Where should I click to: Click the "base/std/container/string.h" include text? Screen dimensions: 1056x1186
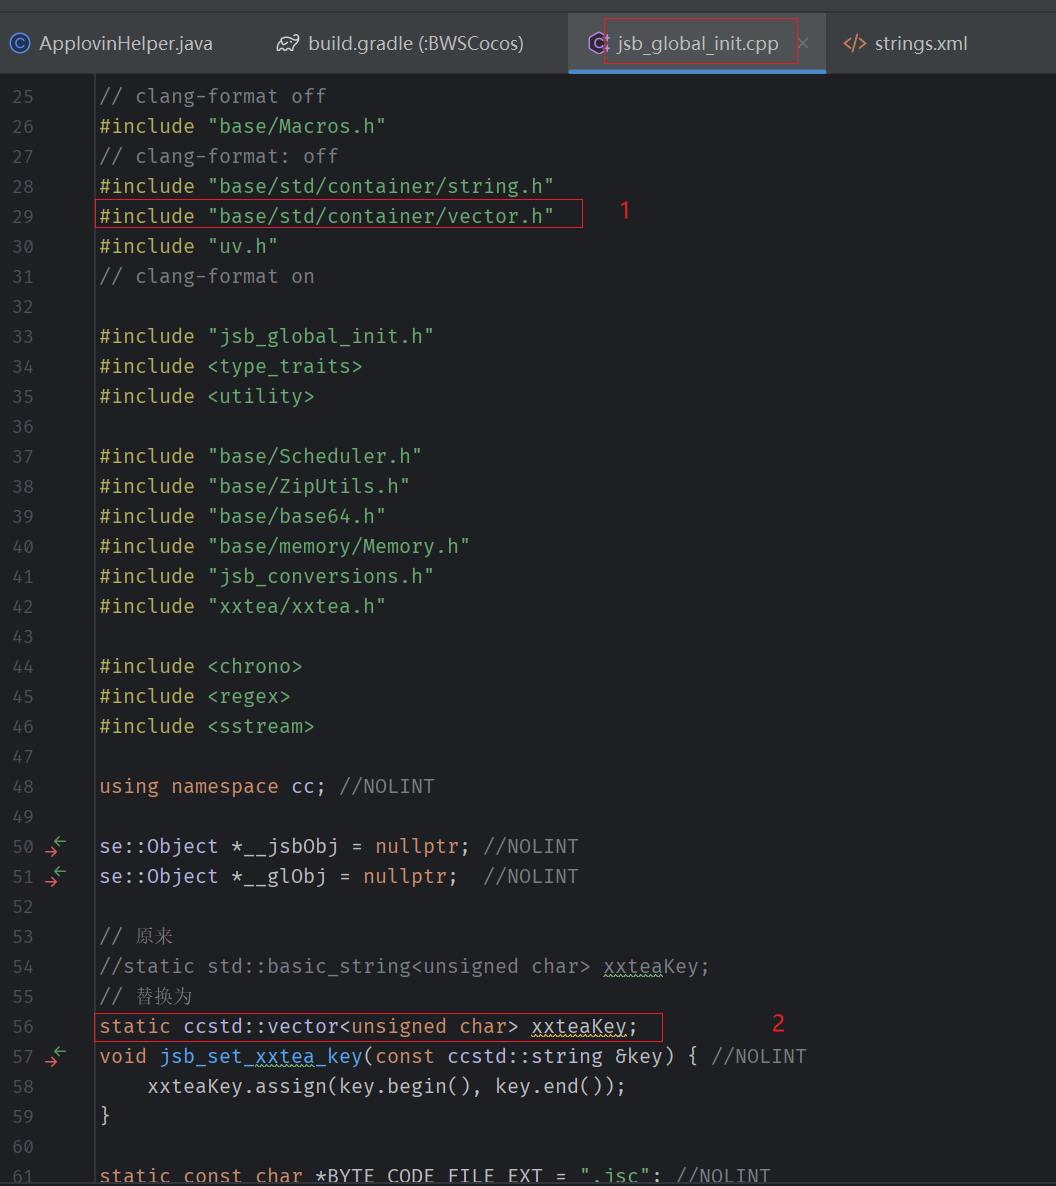[380, 186]
